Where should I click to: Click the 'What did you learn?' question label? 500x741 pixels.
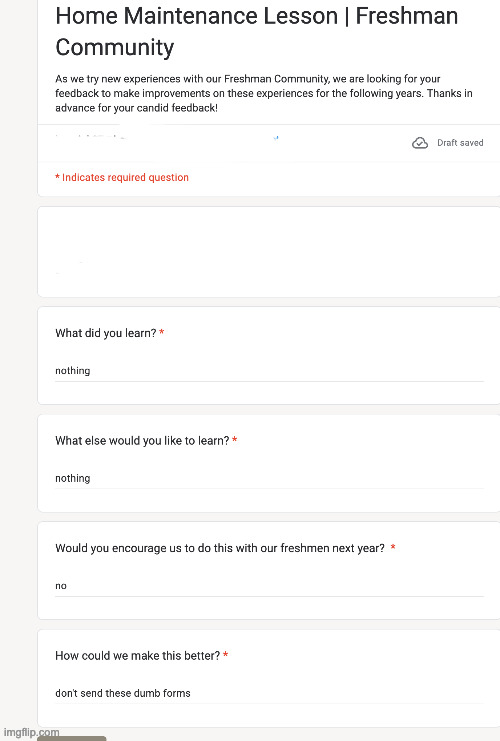point(105,333)
